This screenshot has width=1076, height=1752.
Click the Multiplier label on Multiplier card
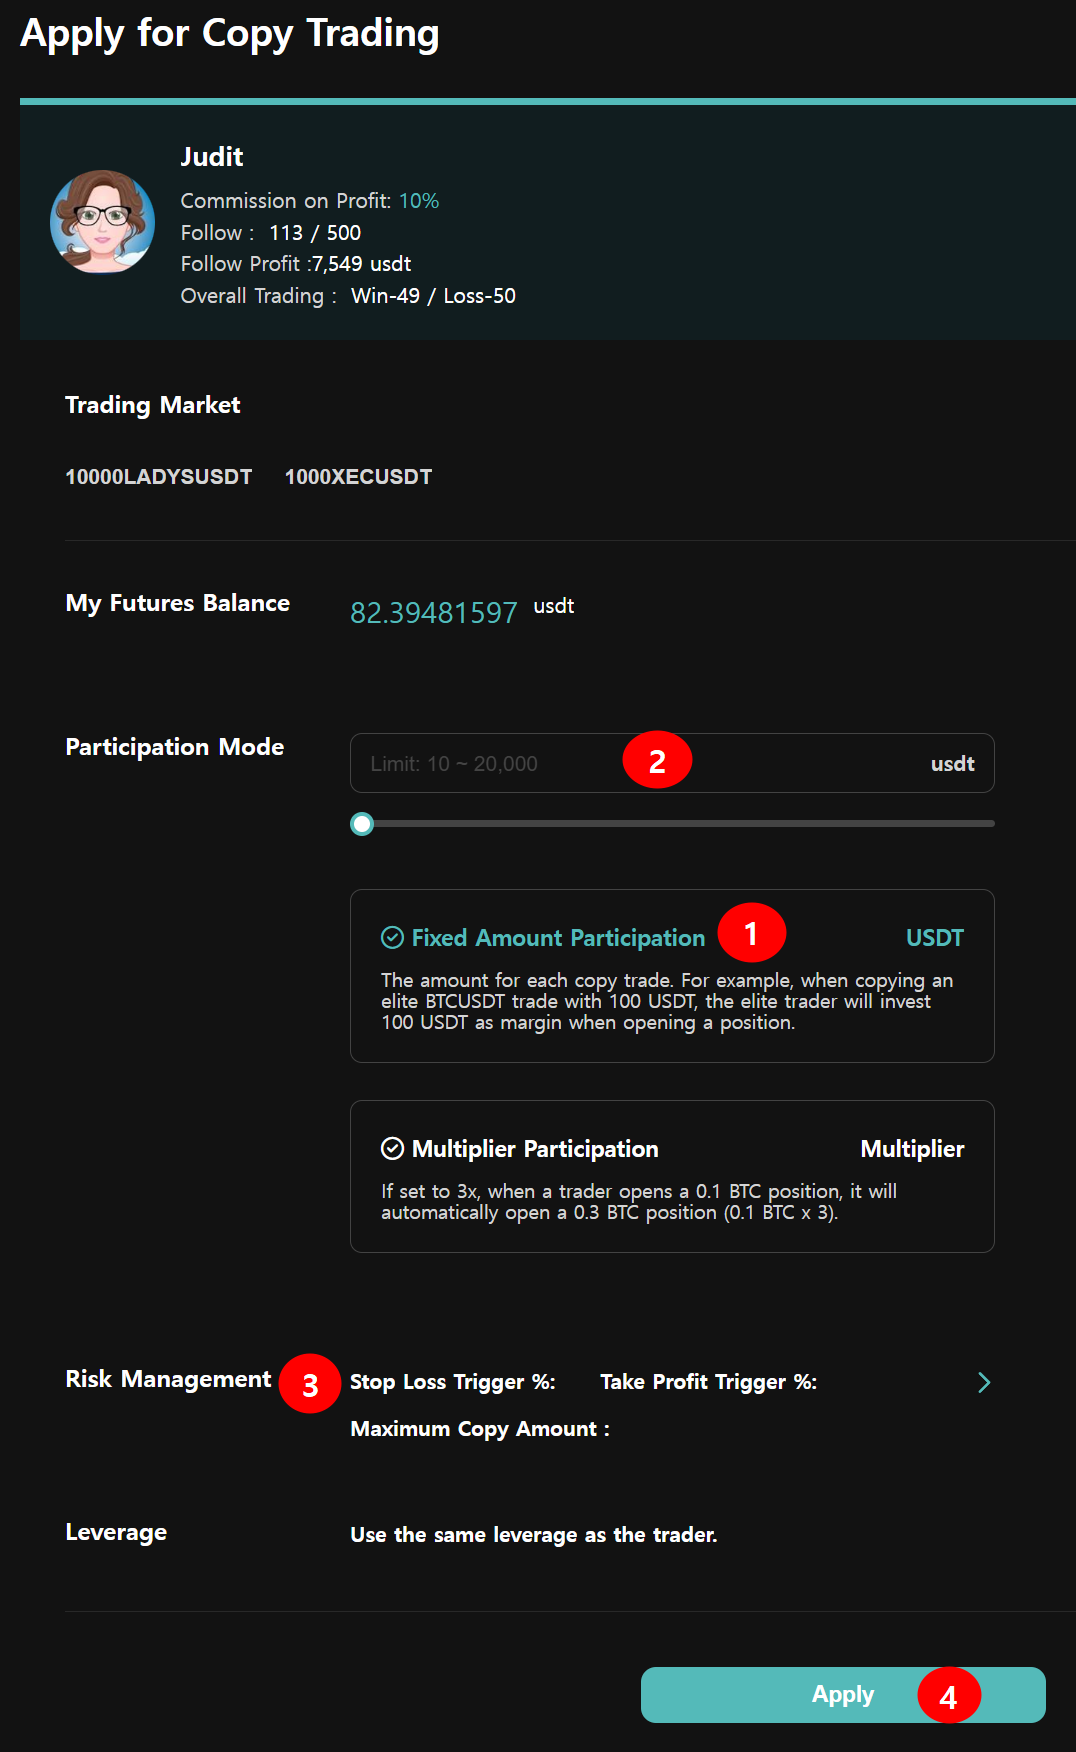(x=912, y=1149)
